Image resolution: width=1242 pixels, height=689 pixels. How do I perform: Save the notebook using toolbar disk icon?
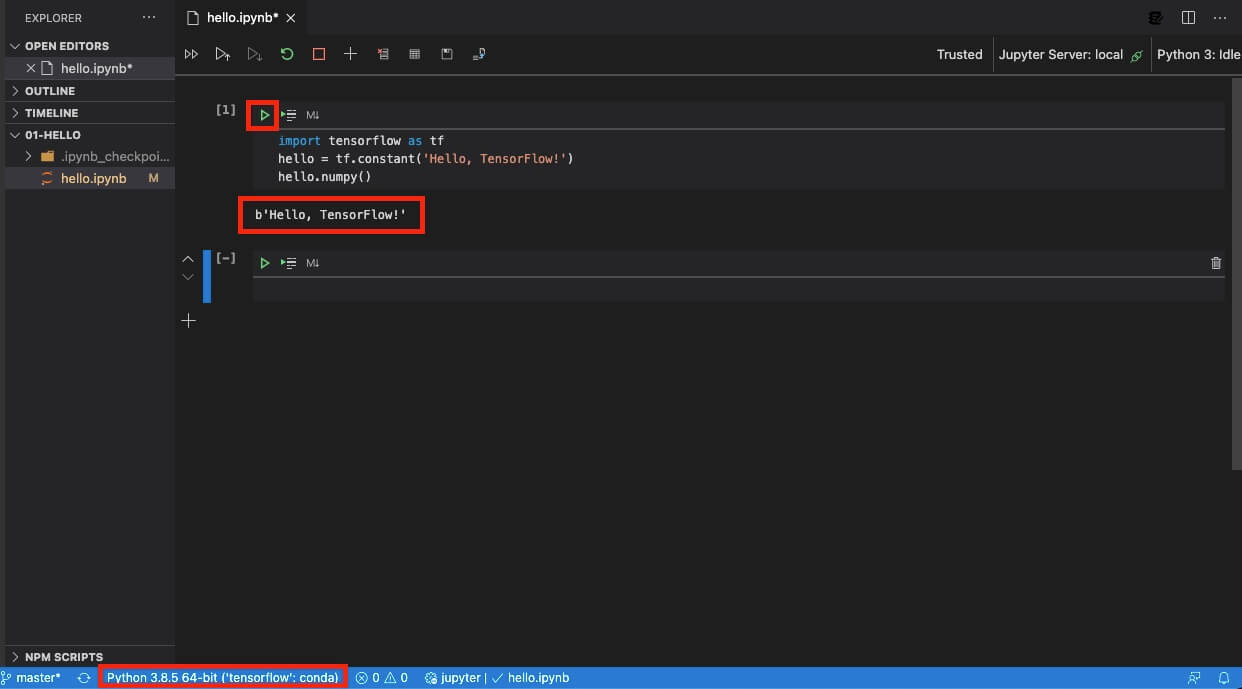(447, 54)
